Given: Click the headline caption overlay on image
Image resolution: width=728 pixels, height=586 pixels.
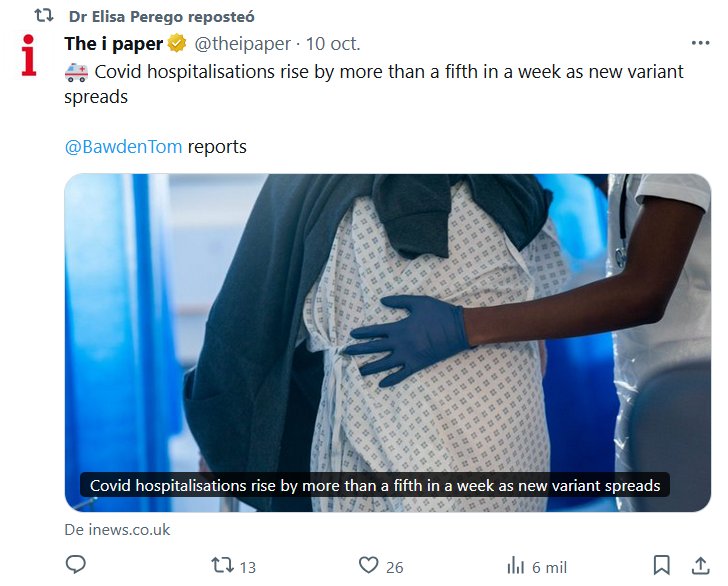Looking at the screenshot, I should pos(375,485).
